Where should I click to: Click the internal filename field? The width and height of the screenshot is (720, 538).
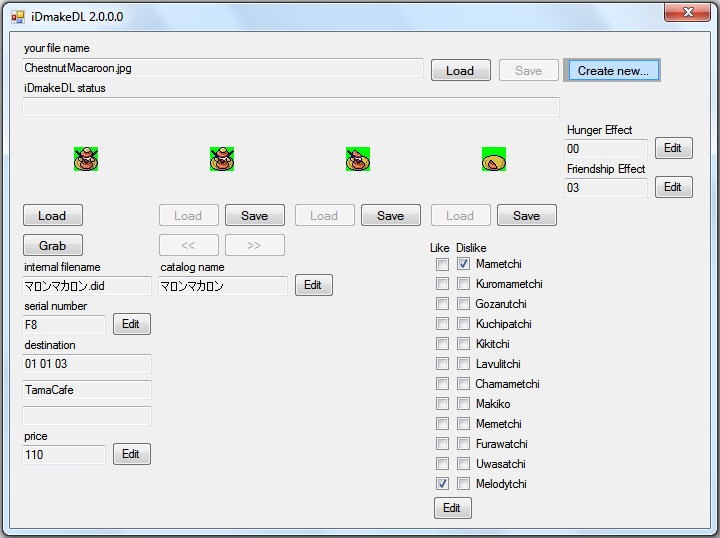(x=87, y=286)
